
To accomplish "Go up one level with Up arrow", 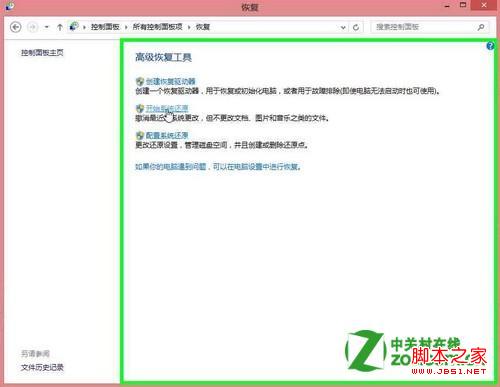I will point(60,27).
